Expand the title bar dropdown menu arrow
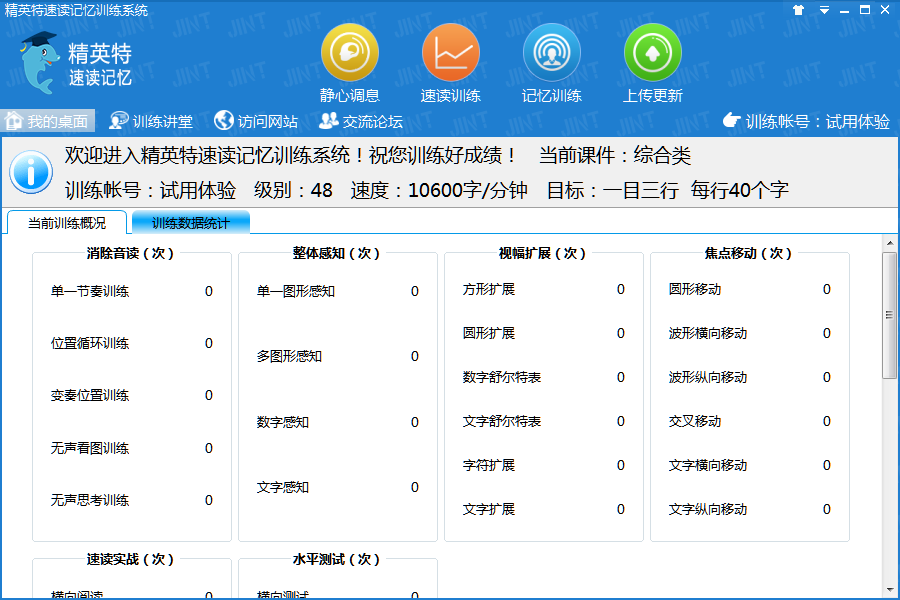Image resolution: width=900 pixels, height=600 pixels. pos(825,10)
